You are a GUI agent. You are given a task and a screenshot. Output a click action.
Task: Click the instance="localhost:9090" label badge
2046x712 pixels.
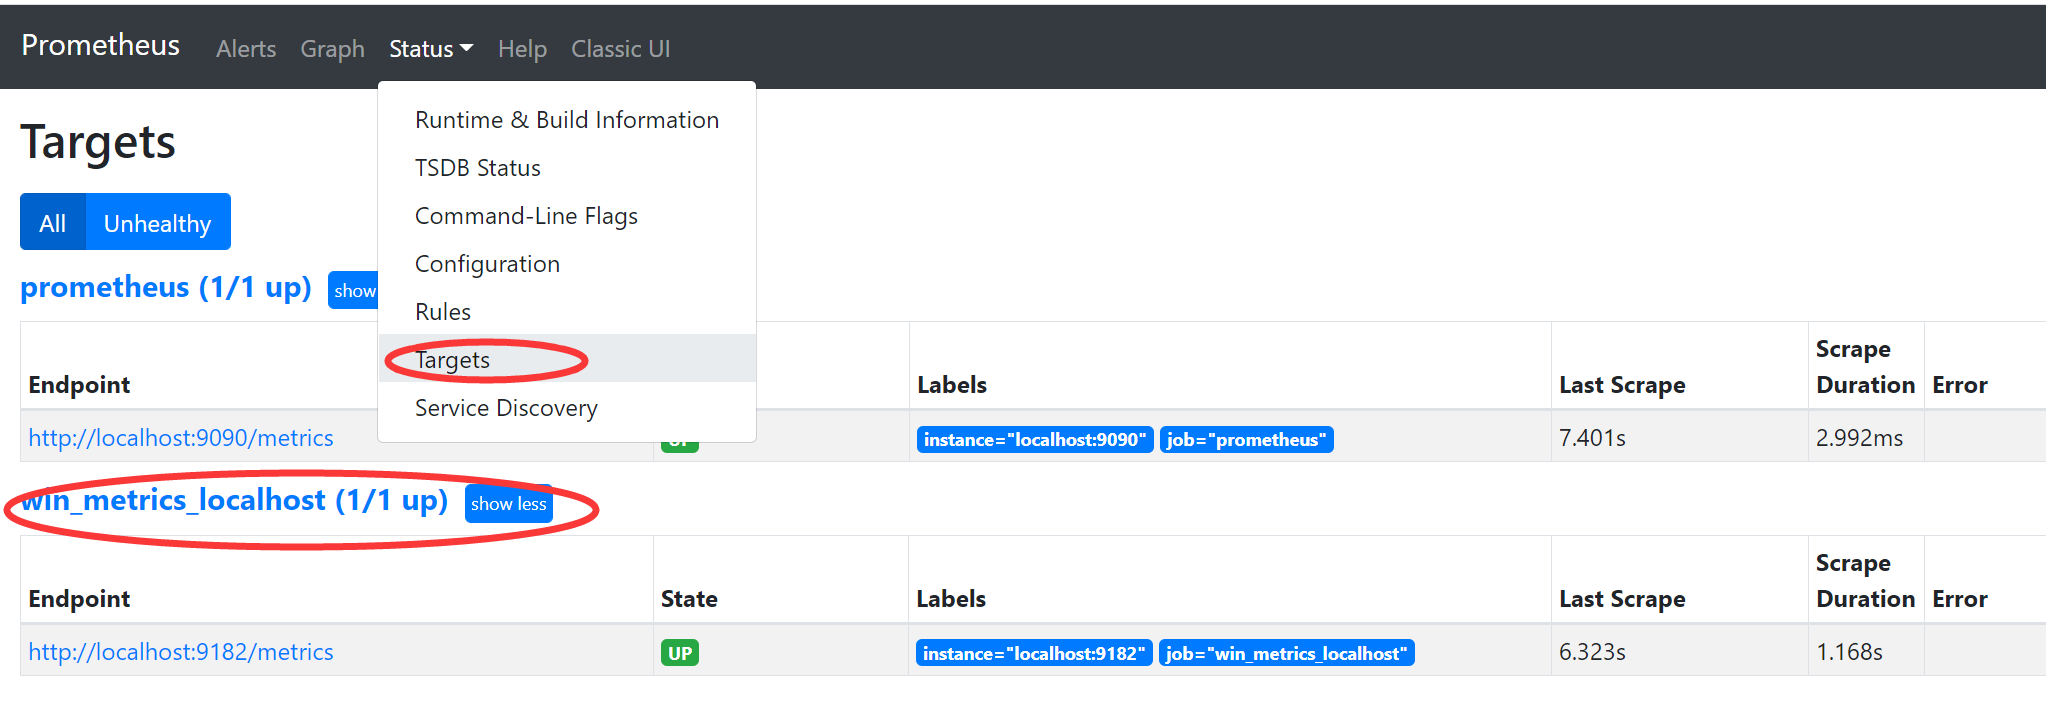[x=1035, y=440]
